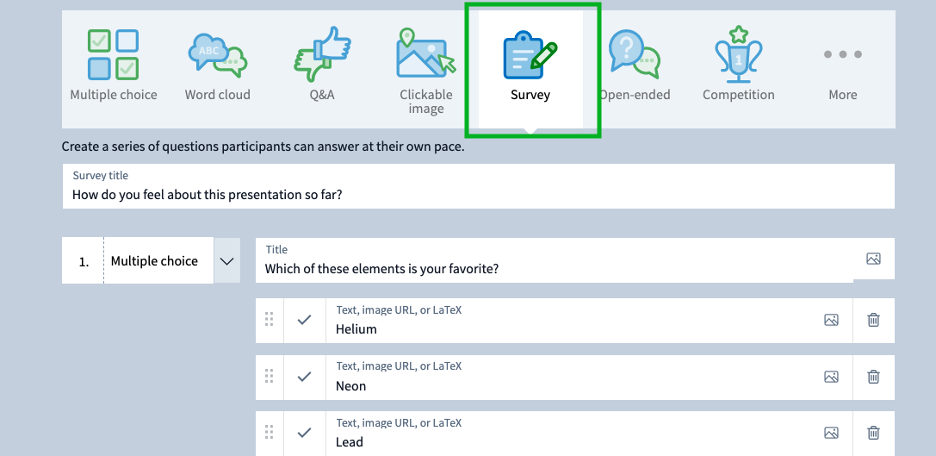Add image to the question title
936x456 pixels.
click(873, 258)
